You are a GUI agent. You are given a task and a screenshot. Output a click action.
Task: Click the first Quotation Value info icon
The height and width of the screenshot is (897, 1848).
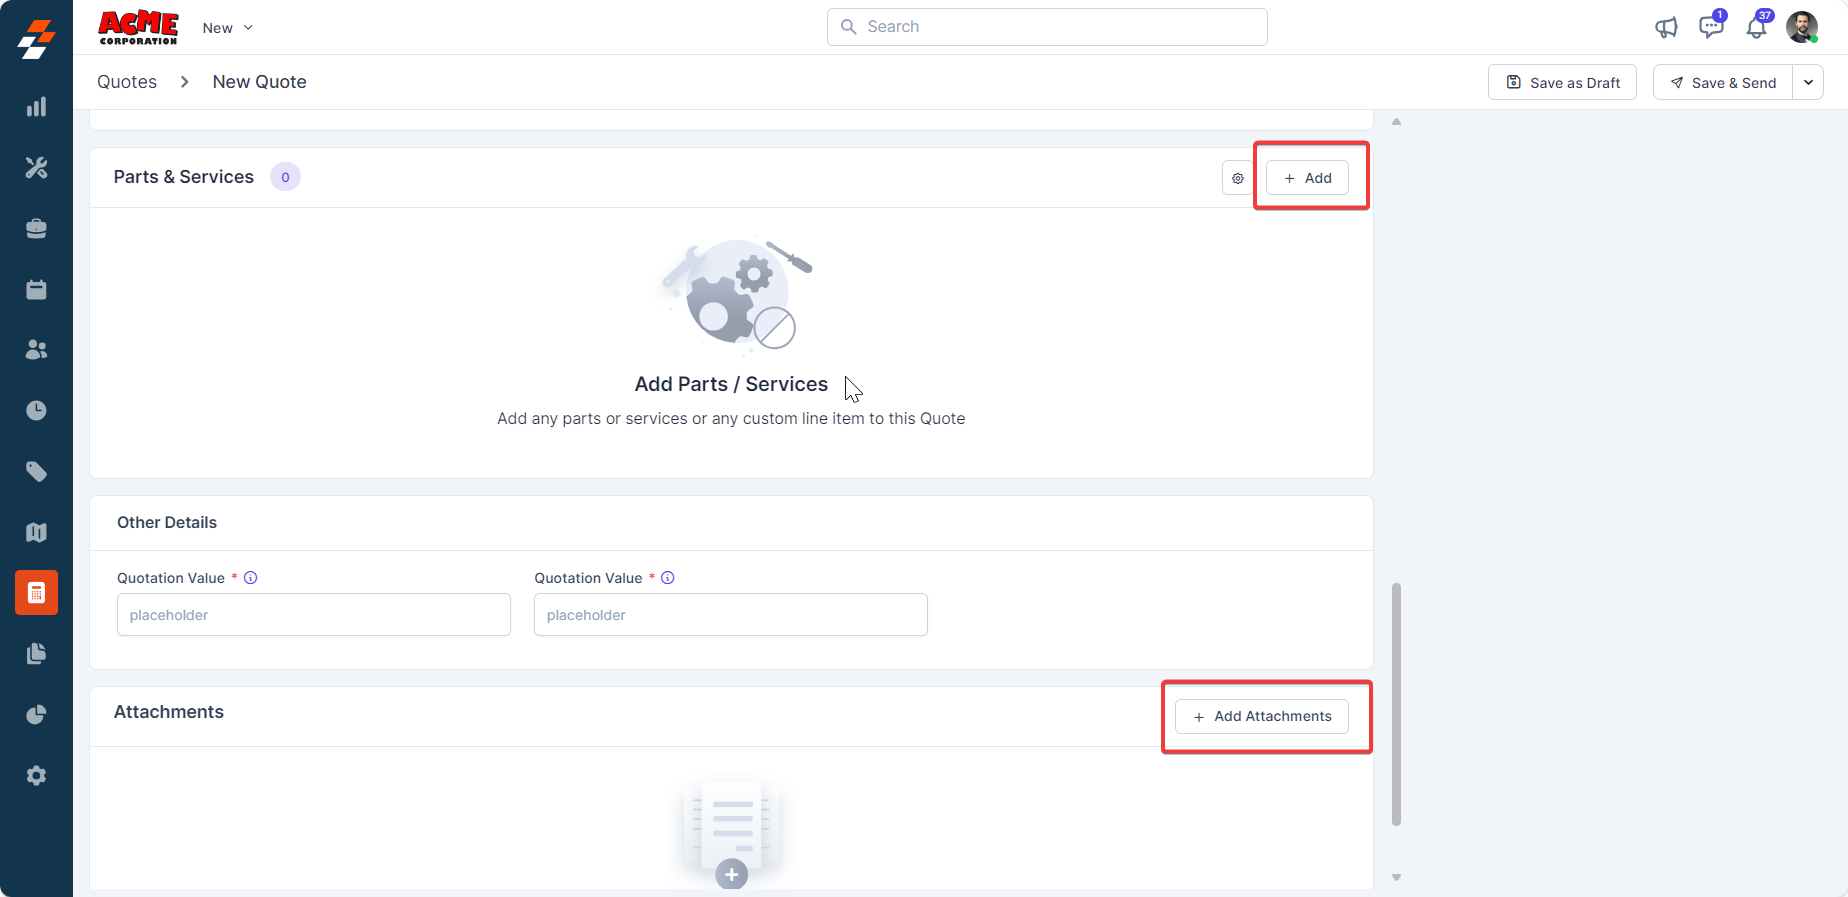pos(251,578)
